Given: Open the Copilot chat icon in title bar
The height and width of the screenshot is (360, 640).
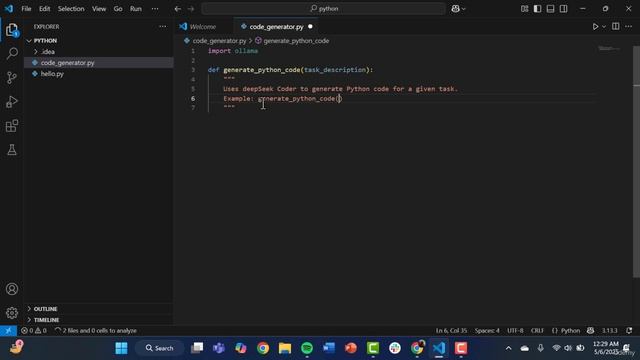Looking at the screenshot, I should [455, 9].
